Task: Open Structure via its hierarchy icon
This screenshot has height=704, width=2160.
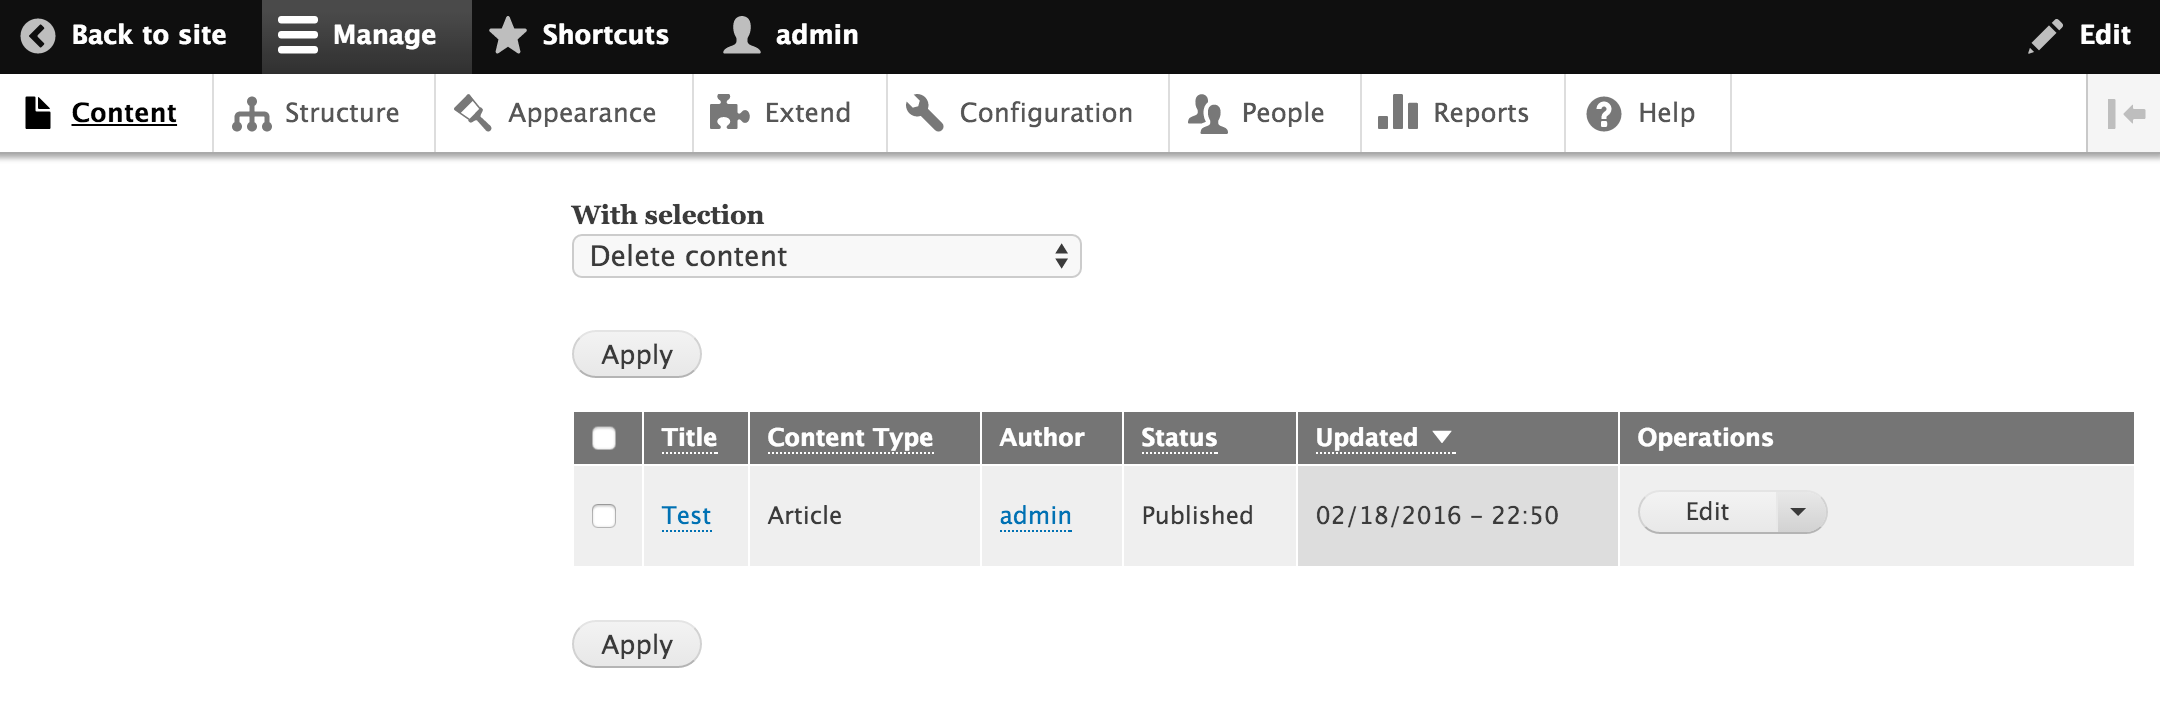Action: click(251, 114)
